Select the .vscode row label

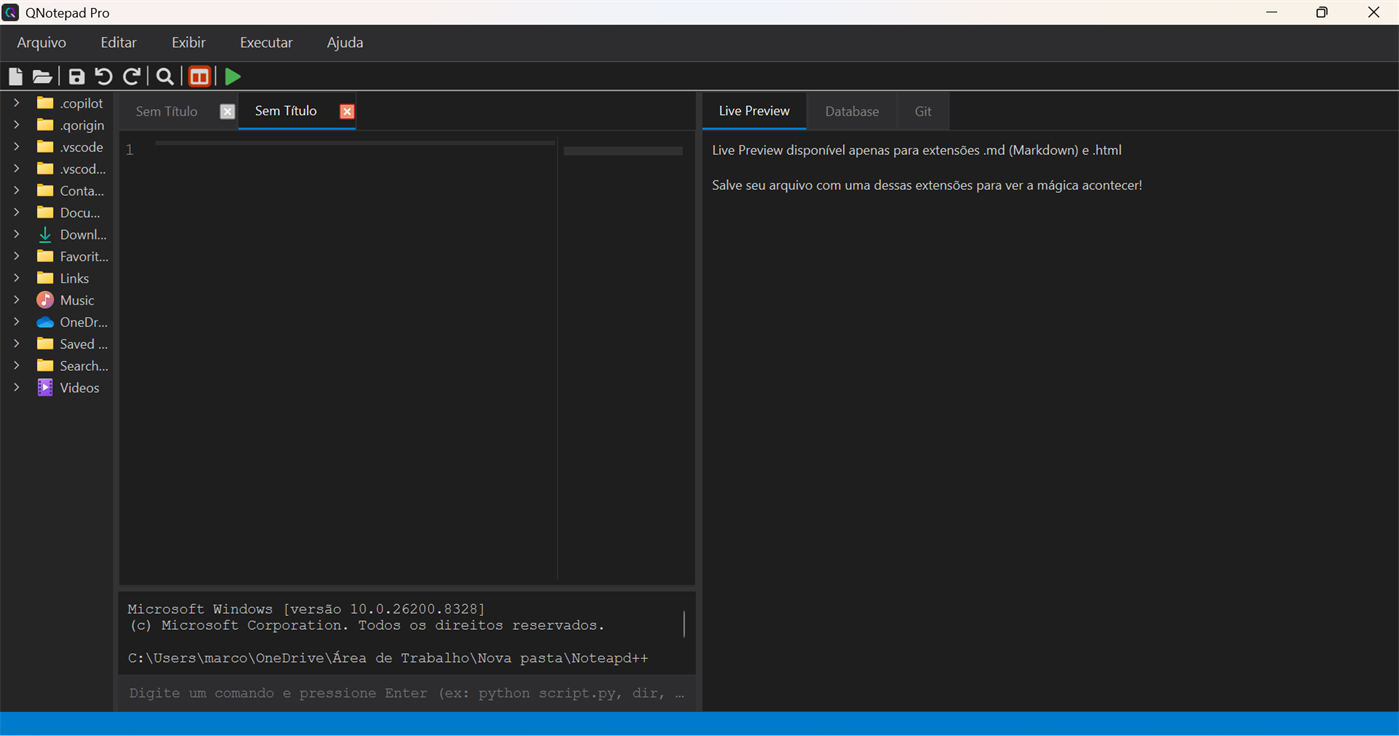tap(81, 147)
